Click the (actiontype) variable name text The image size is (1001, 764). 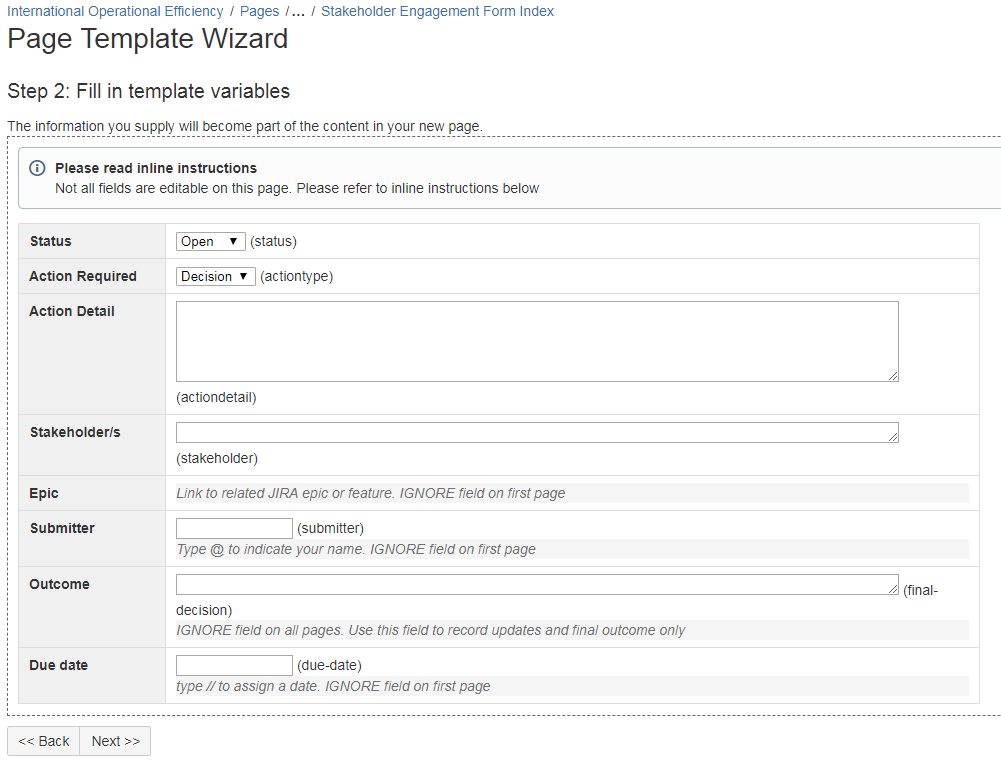click(297, 276)
